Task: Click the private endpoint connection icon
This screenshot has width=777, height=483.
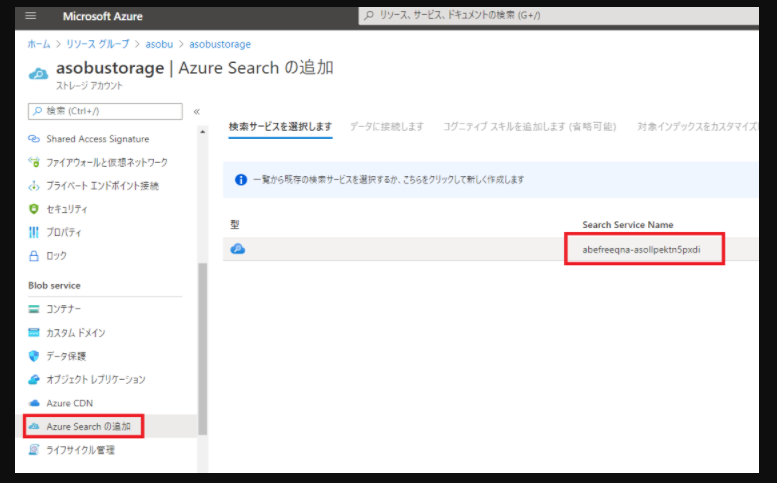Action: tap(34, 186)
